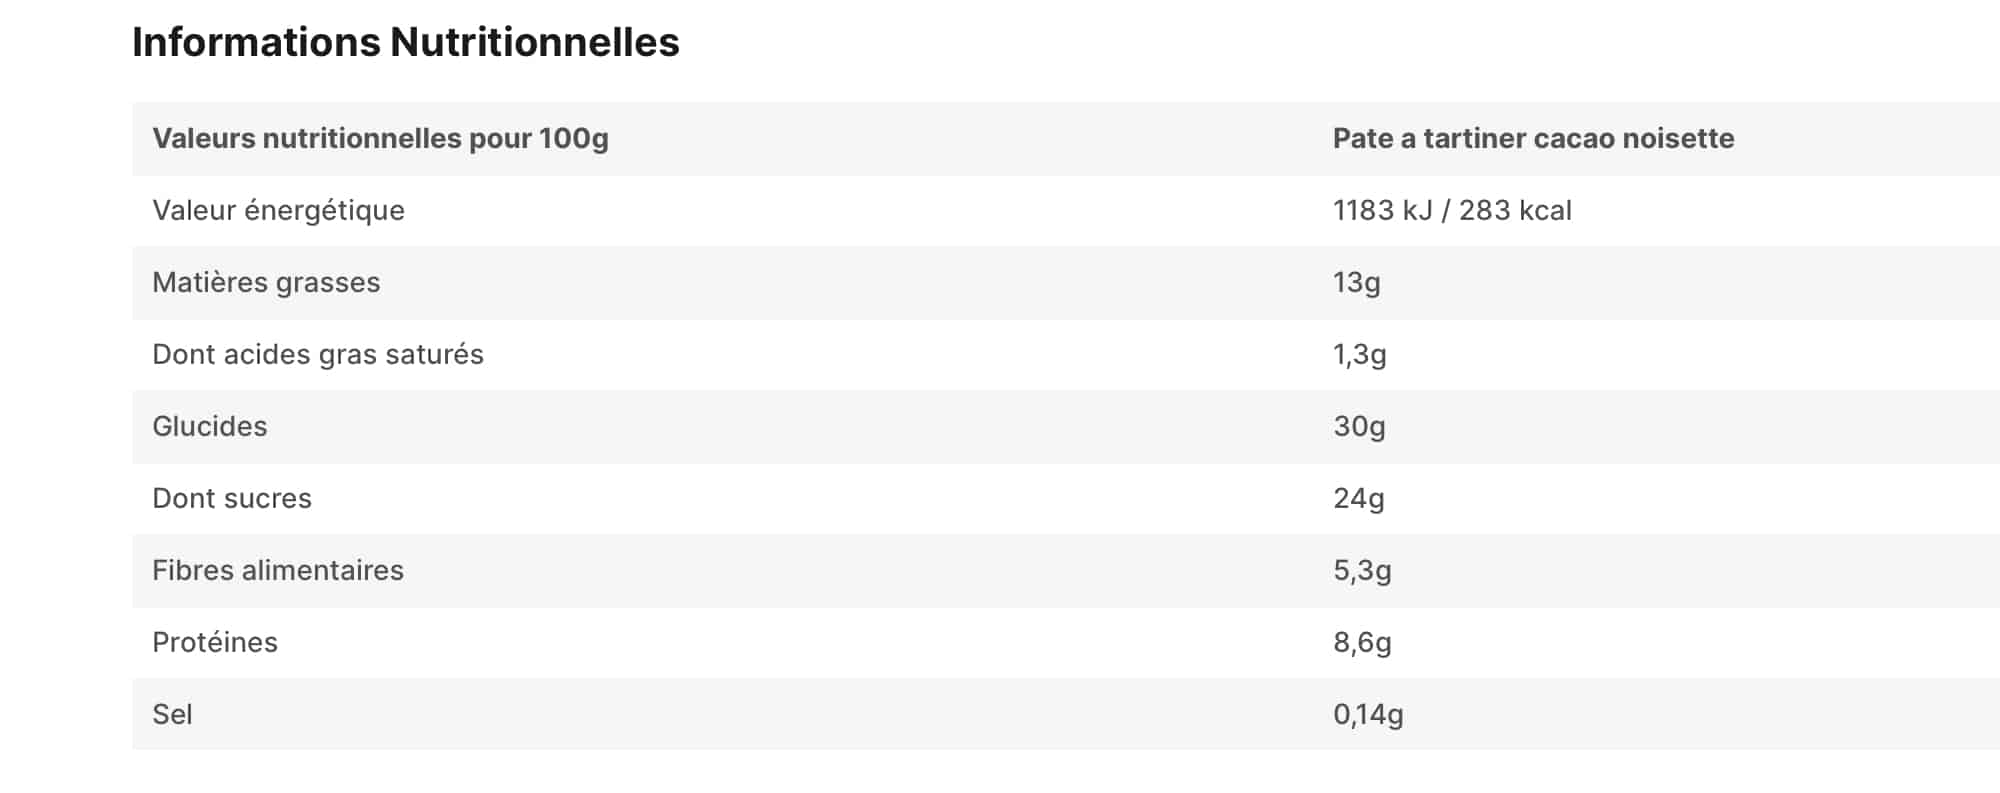
Task: Select the Glucides row label
Action: 209,426
